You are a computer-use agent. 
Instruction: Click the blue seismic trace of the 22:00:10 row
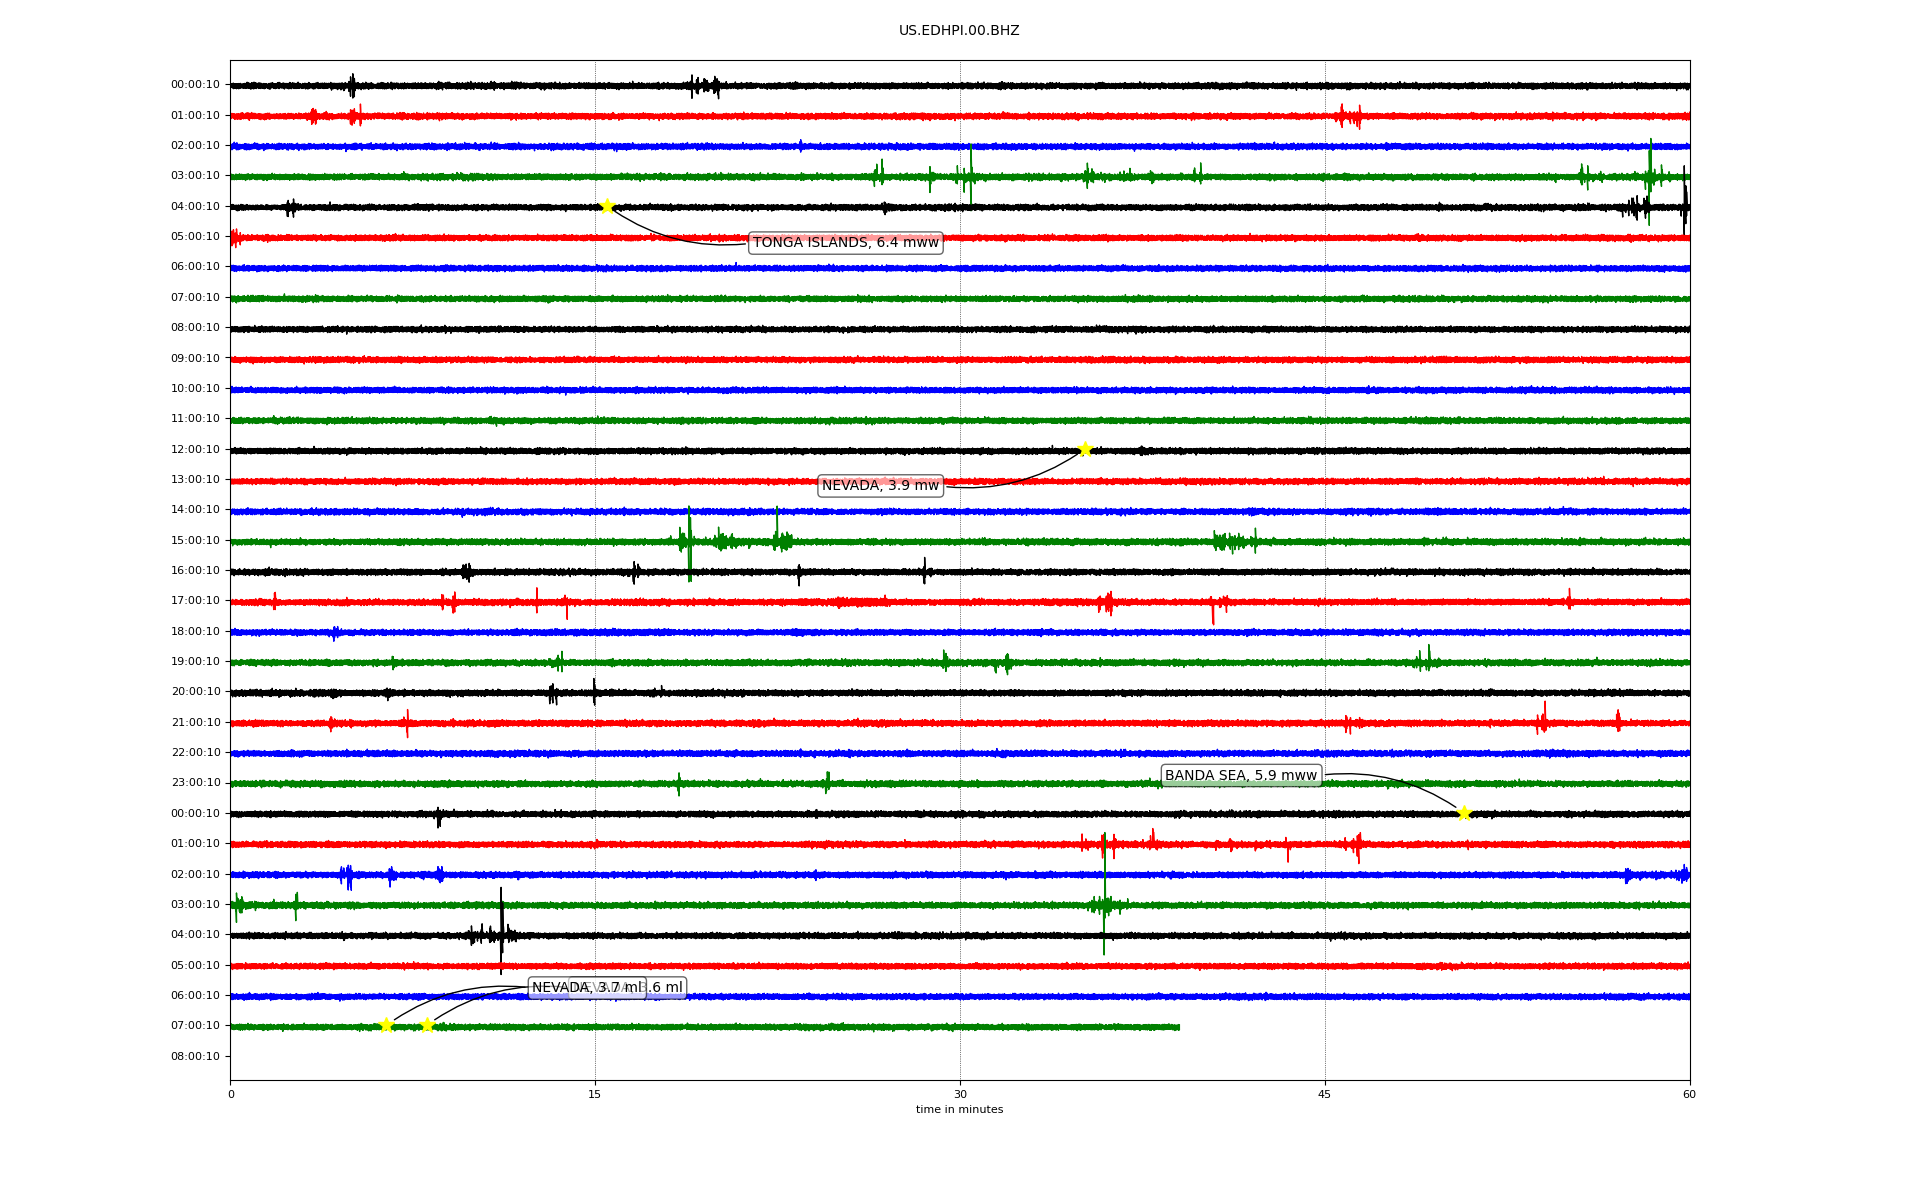[x=960, y=753]
